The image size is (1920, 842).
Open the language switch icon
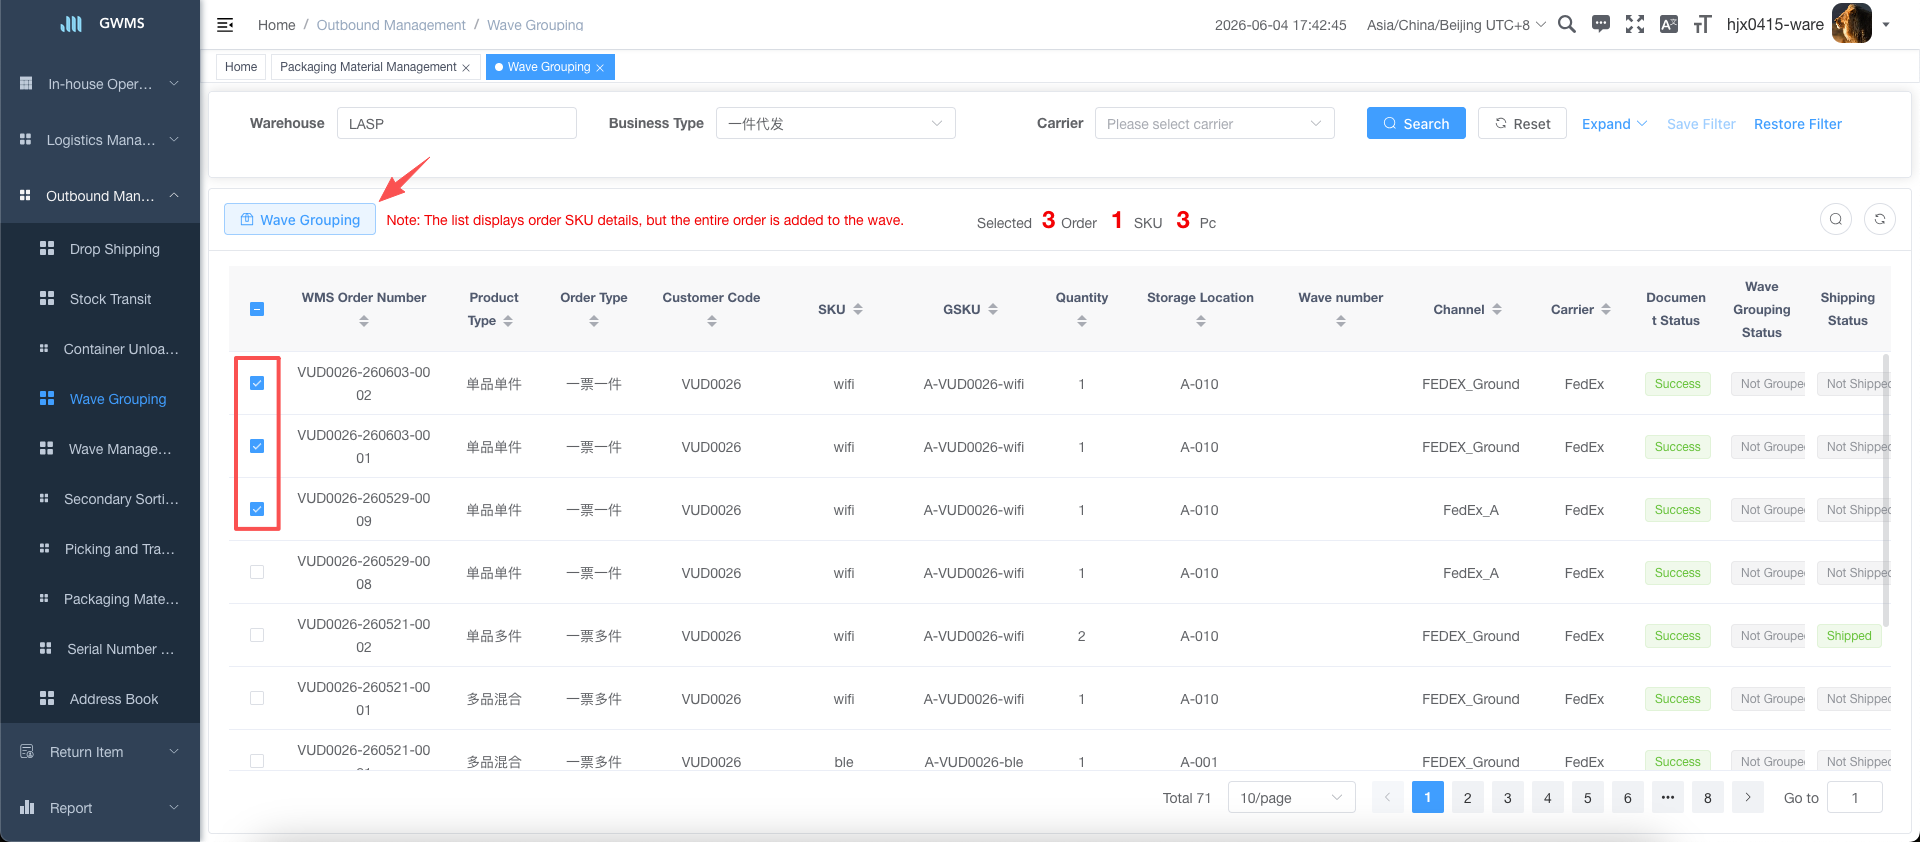point(1669,24)
